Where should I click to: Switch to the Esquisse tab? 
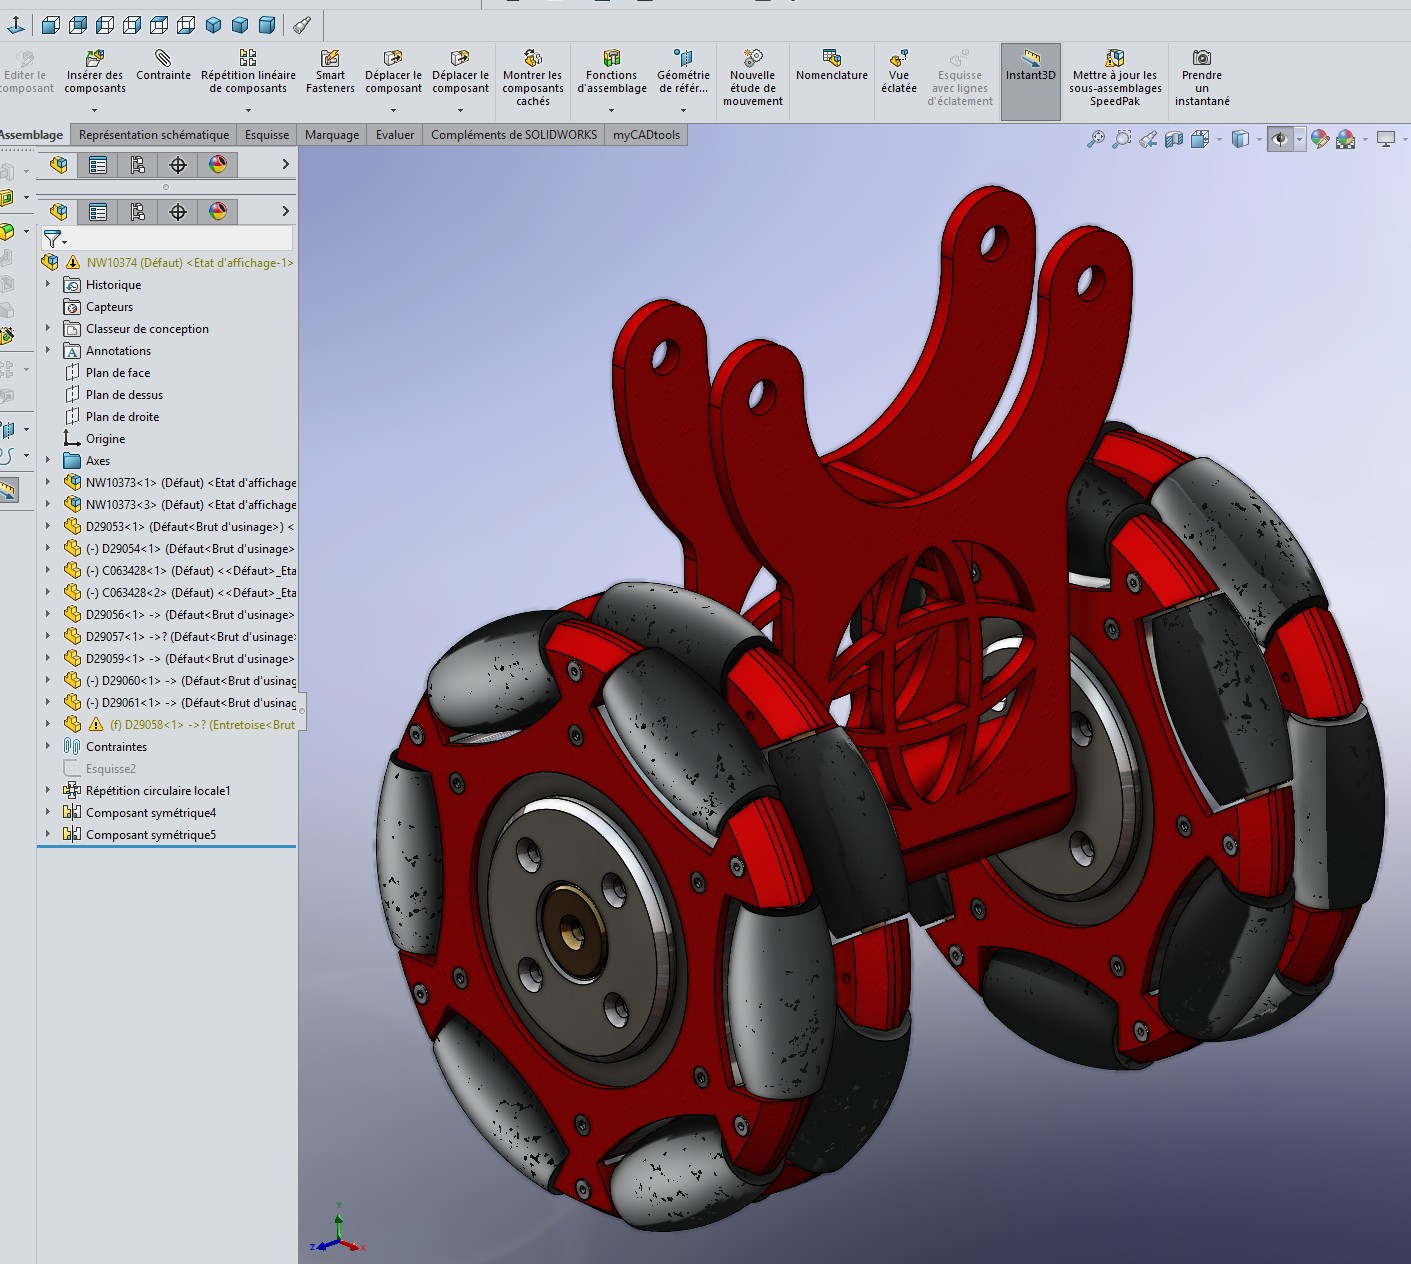[267, 134]
